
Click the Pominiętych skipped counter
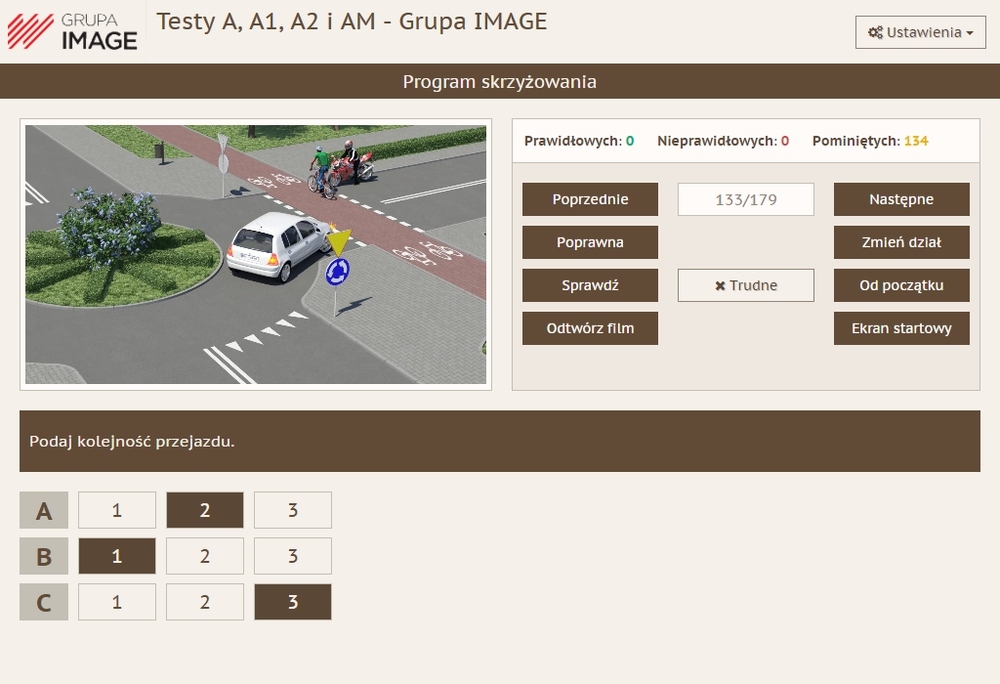click(x=870, y=141)
